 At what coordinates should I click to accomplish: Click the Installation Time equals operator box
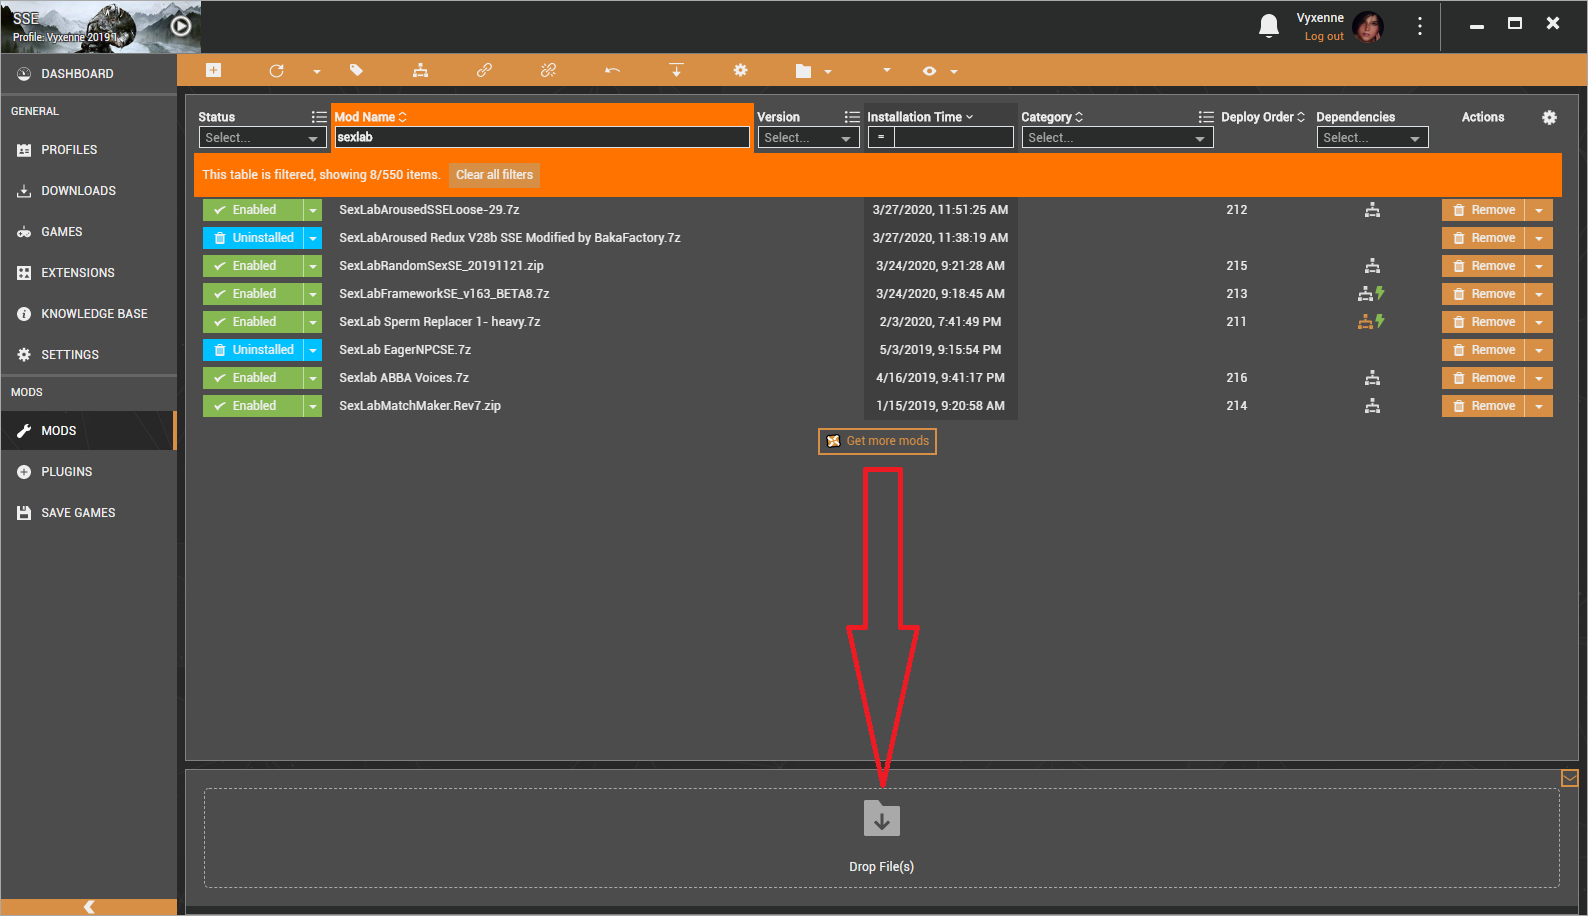click(881, 137)
